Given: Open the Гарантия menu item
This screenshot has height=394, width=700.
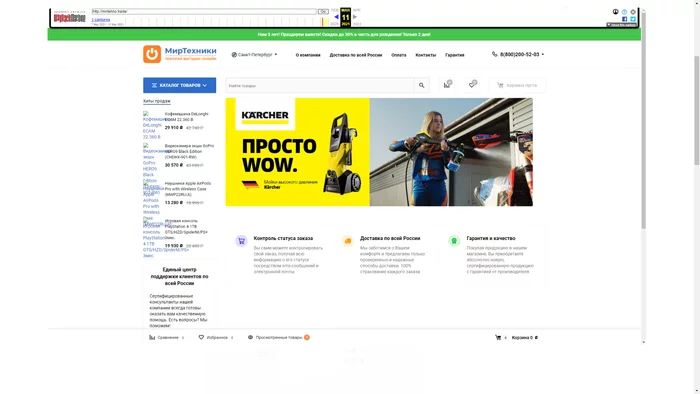Looking at the screenshot, I should pyautogui.click(x=454, y=55).
